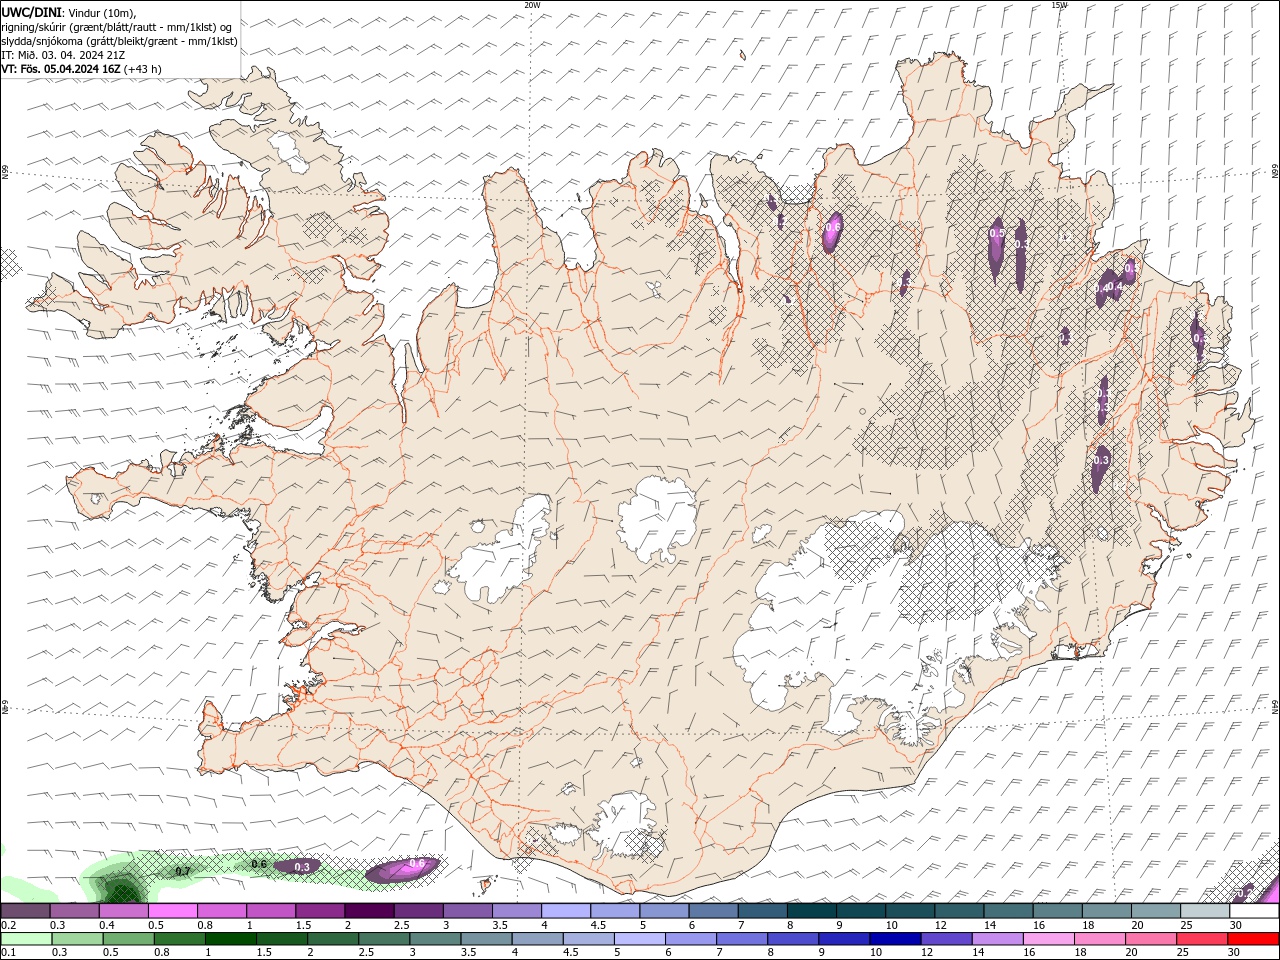This screenshot has width=1280, height=960.
Task: Pick the light pink swatch above 16
Action: pos(1049,939)
